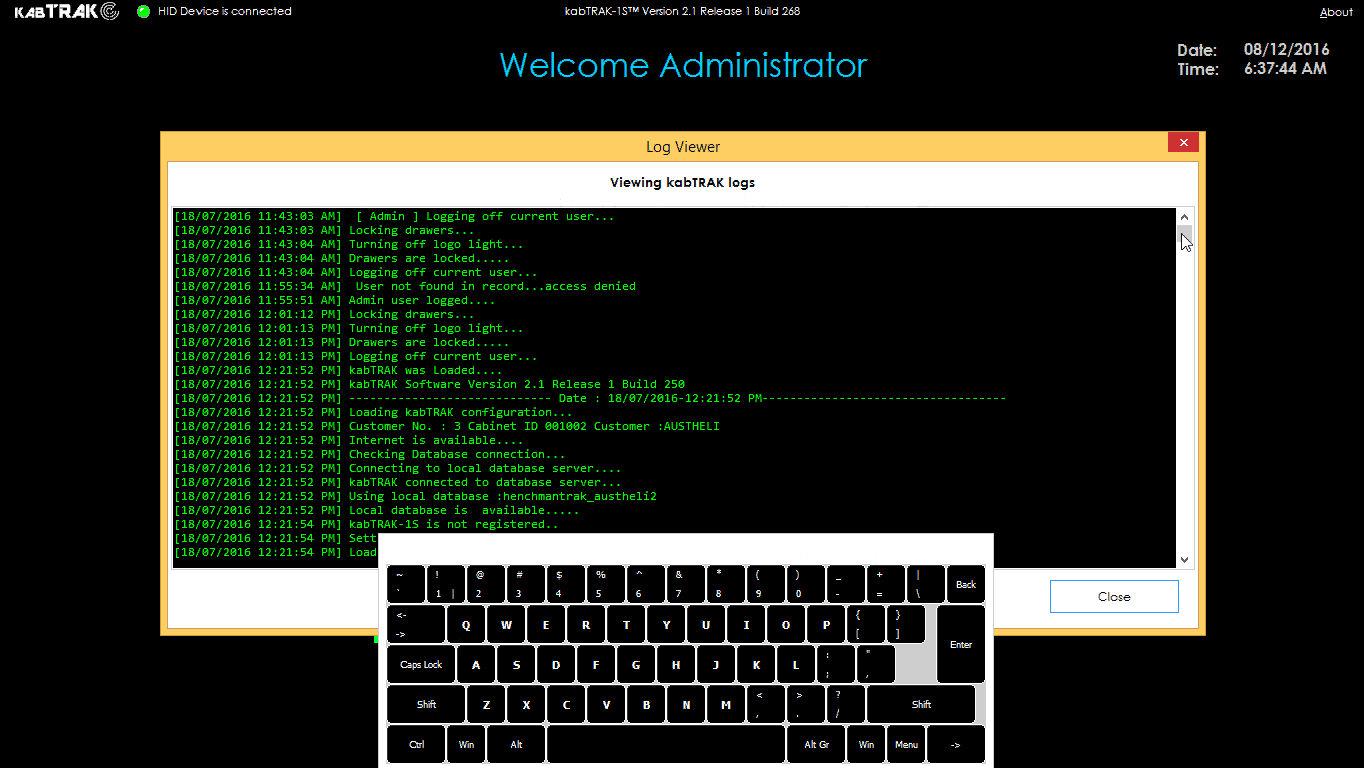Tap the Back key on on-screen keyboard
Image resolution: width=1364 pixels, height=768 pixels.
click(966, 584)
